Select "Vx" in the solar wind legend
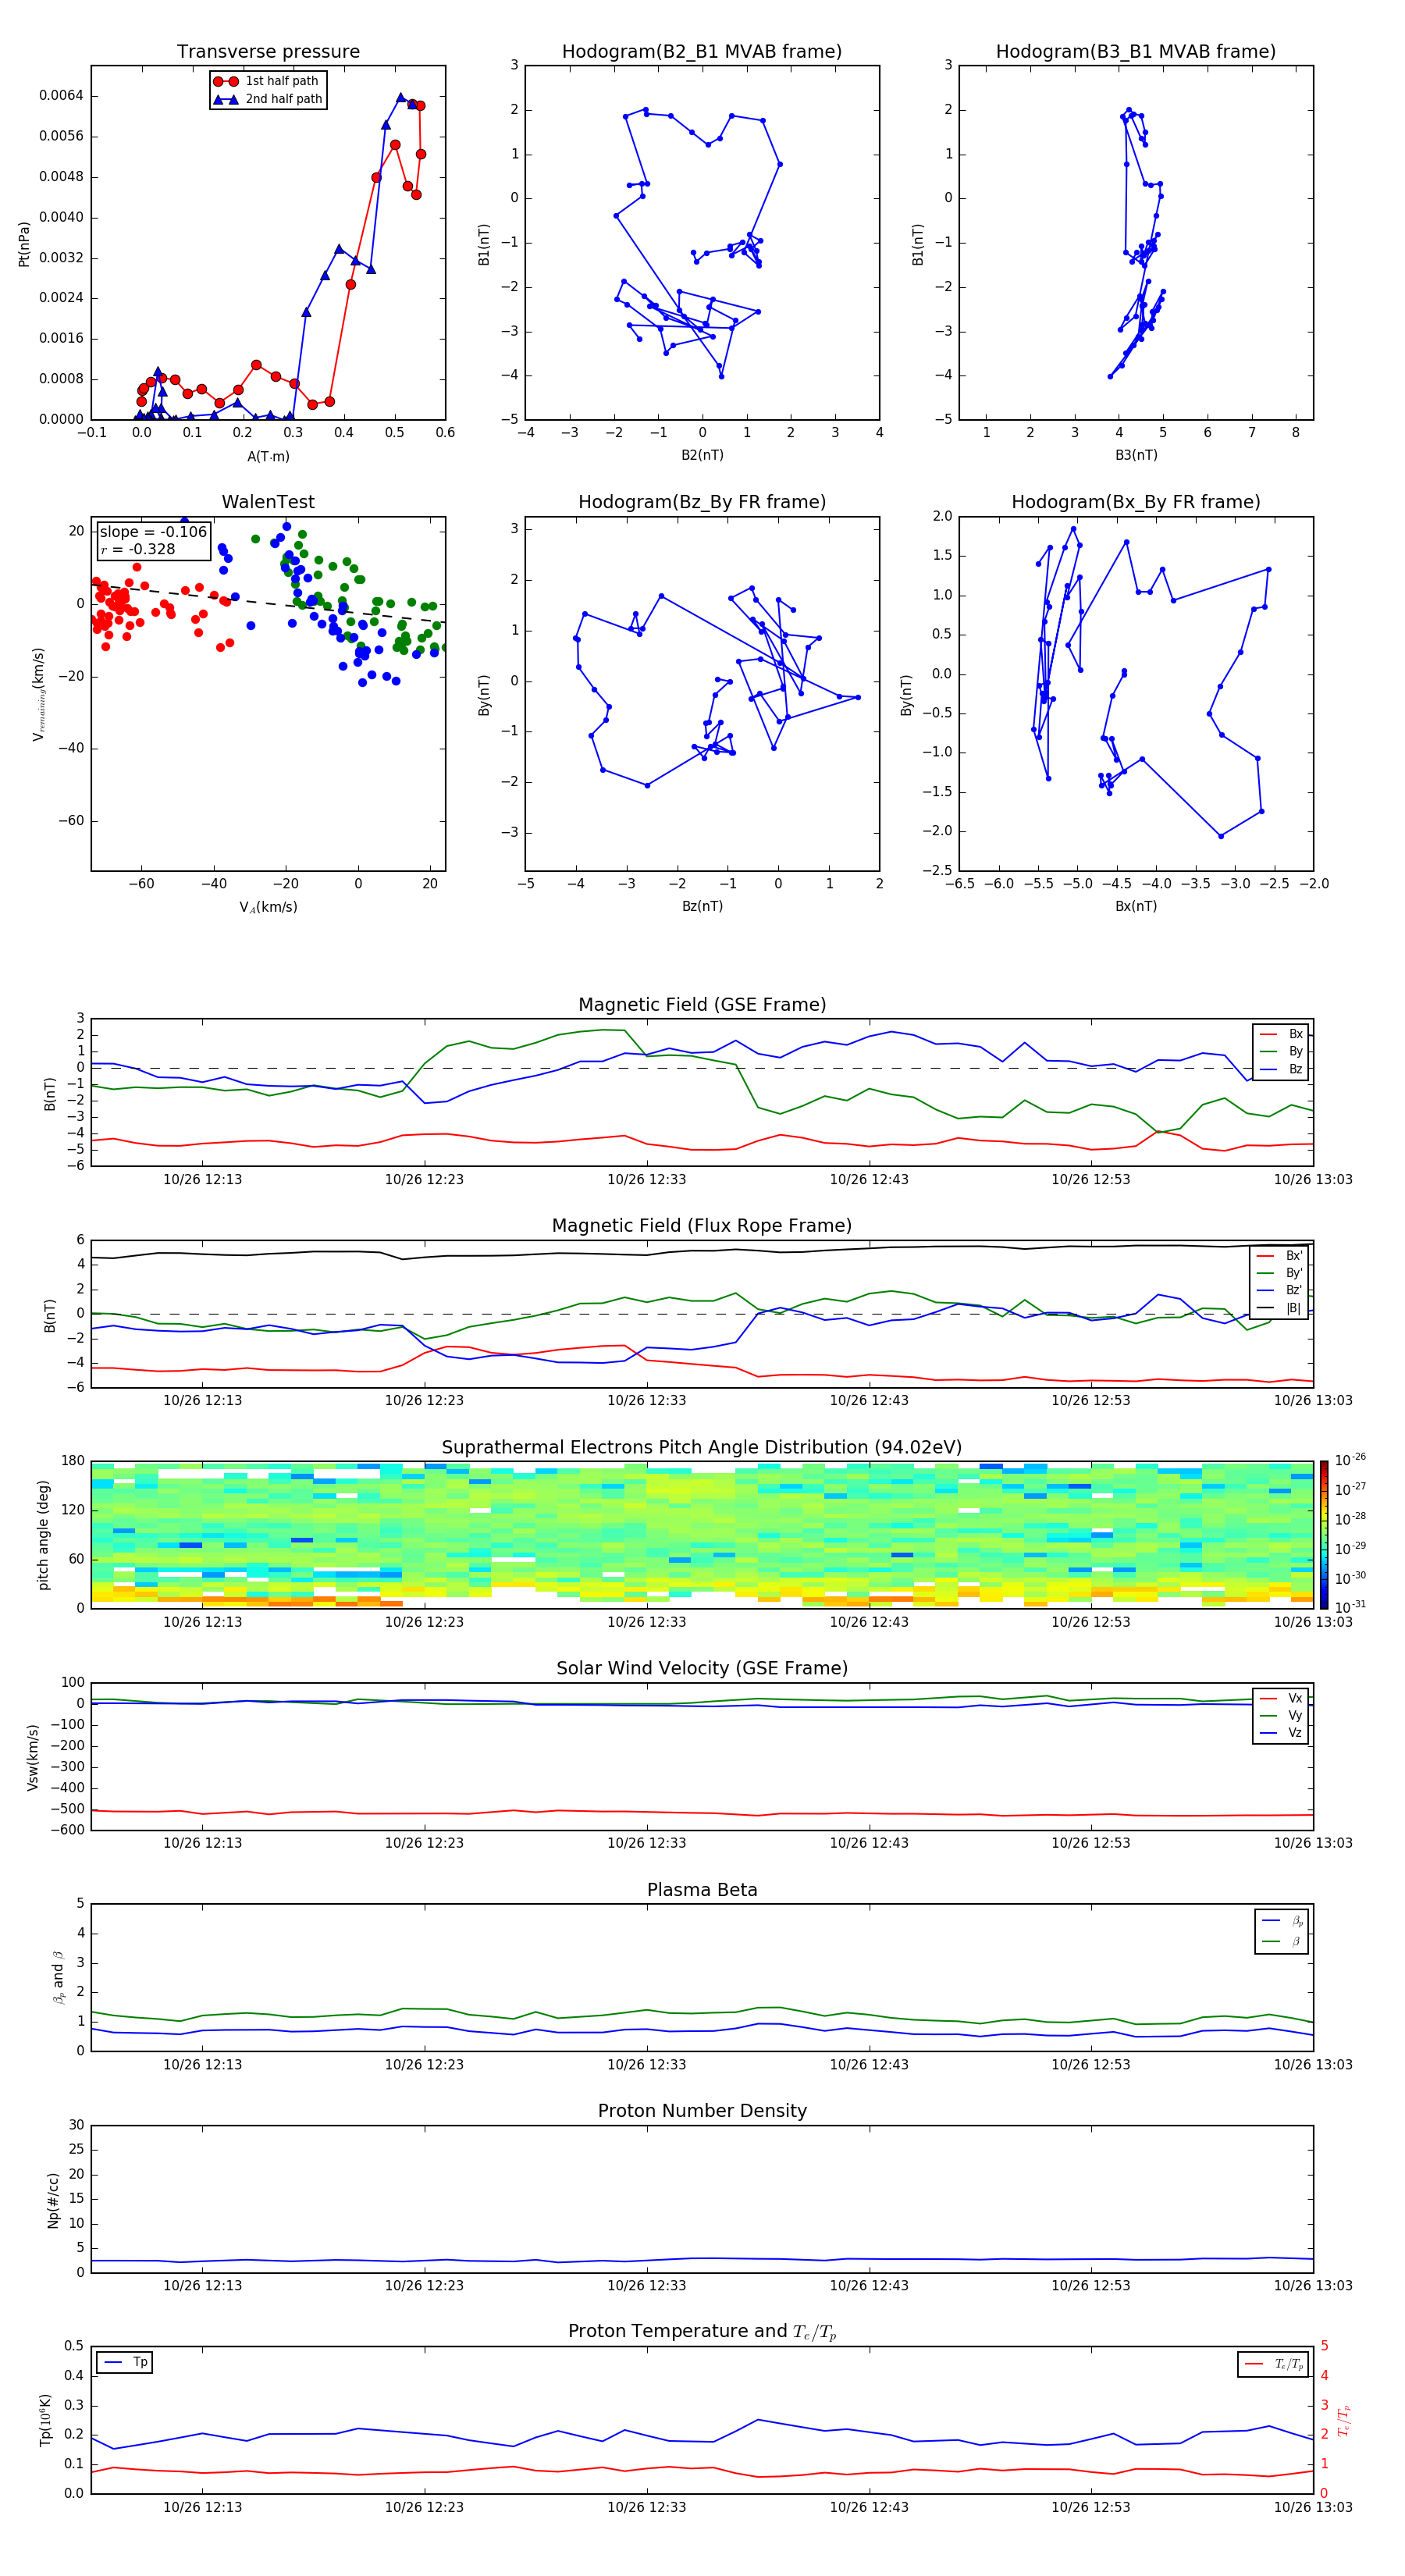Screen dimensions: 1405x2576 tap(1282, 1698)
